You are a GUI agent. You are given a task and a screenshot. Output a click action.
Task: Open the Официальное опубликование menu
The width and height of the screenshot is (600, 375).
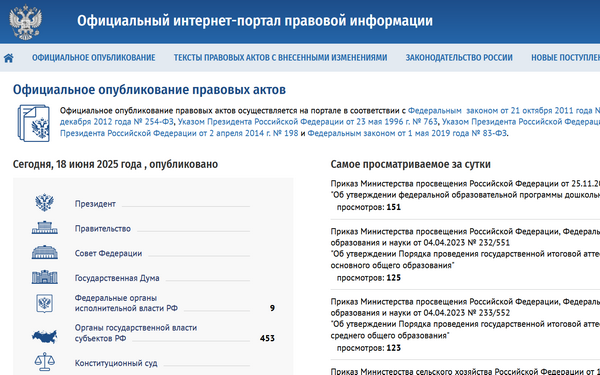pos(93,58)
